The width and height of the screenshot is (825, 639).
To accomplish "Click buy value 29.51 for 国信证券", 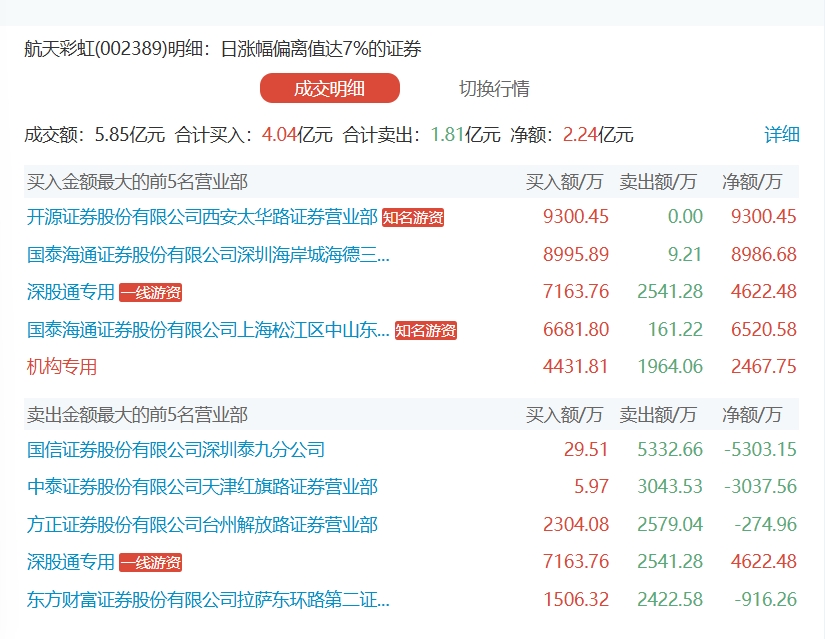I will point(586,450).
